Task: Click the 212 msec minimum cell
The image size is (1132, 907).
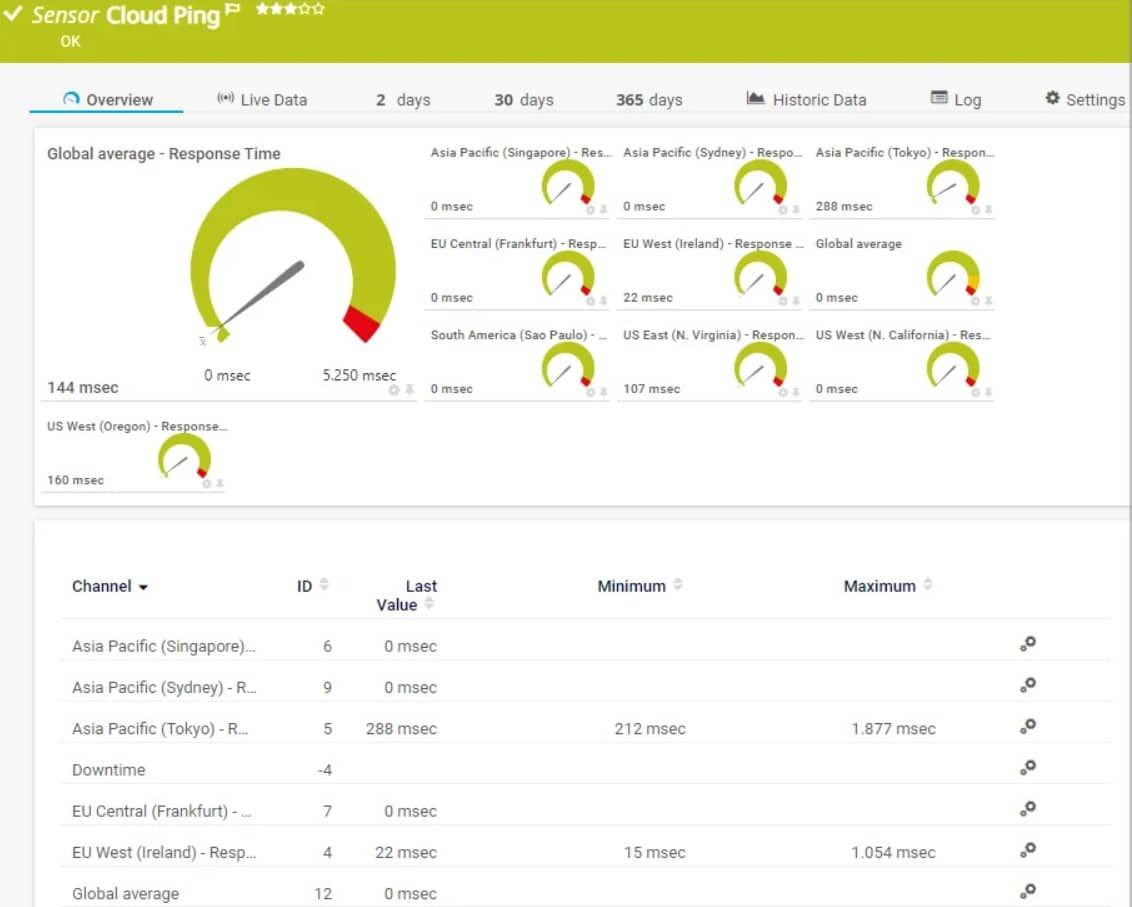Action: (x=650, y=729)
